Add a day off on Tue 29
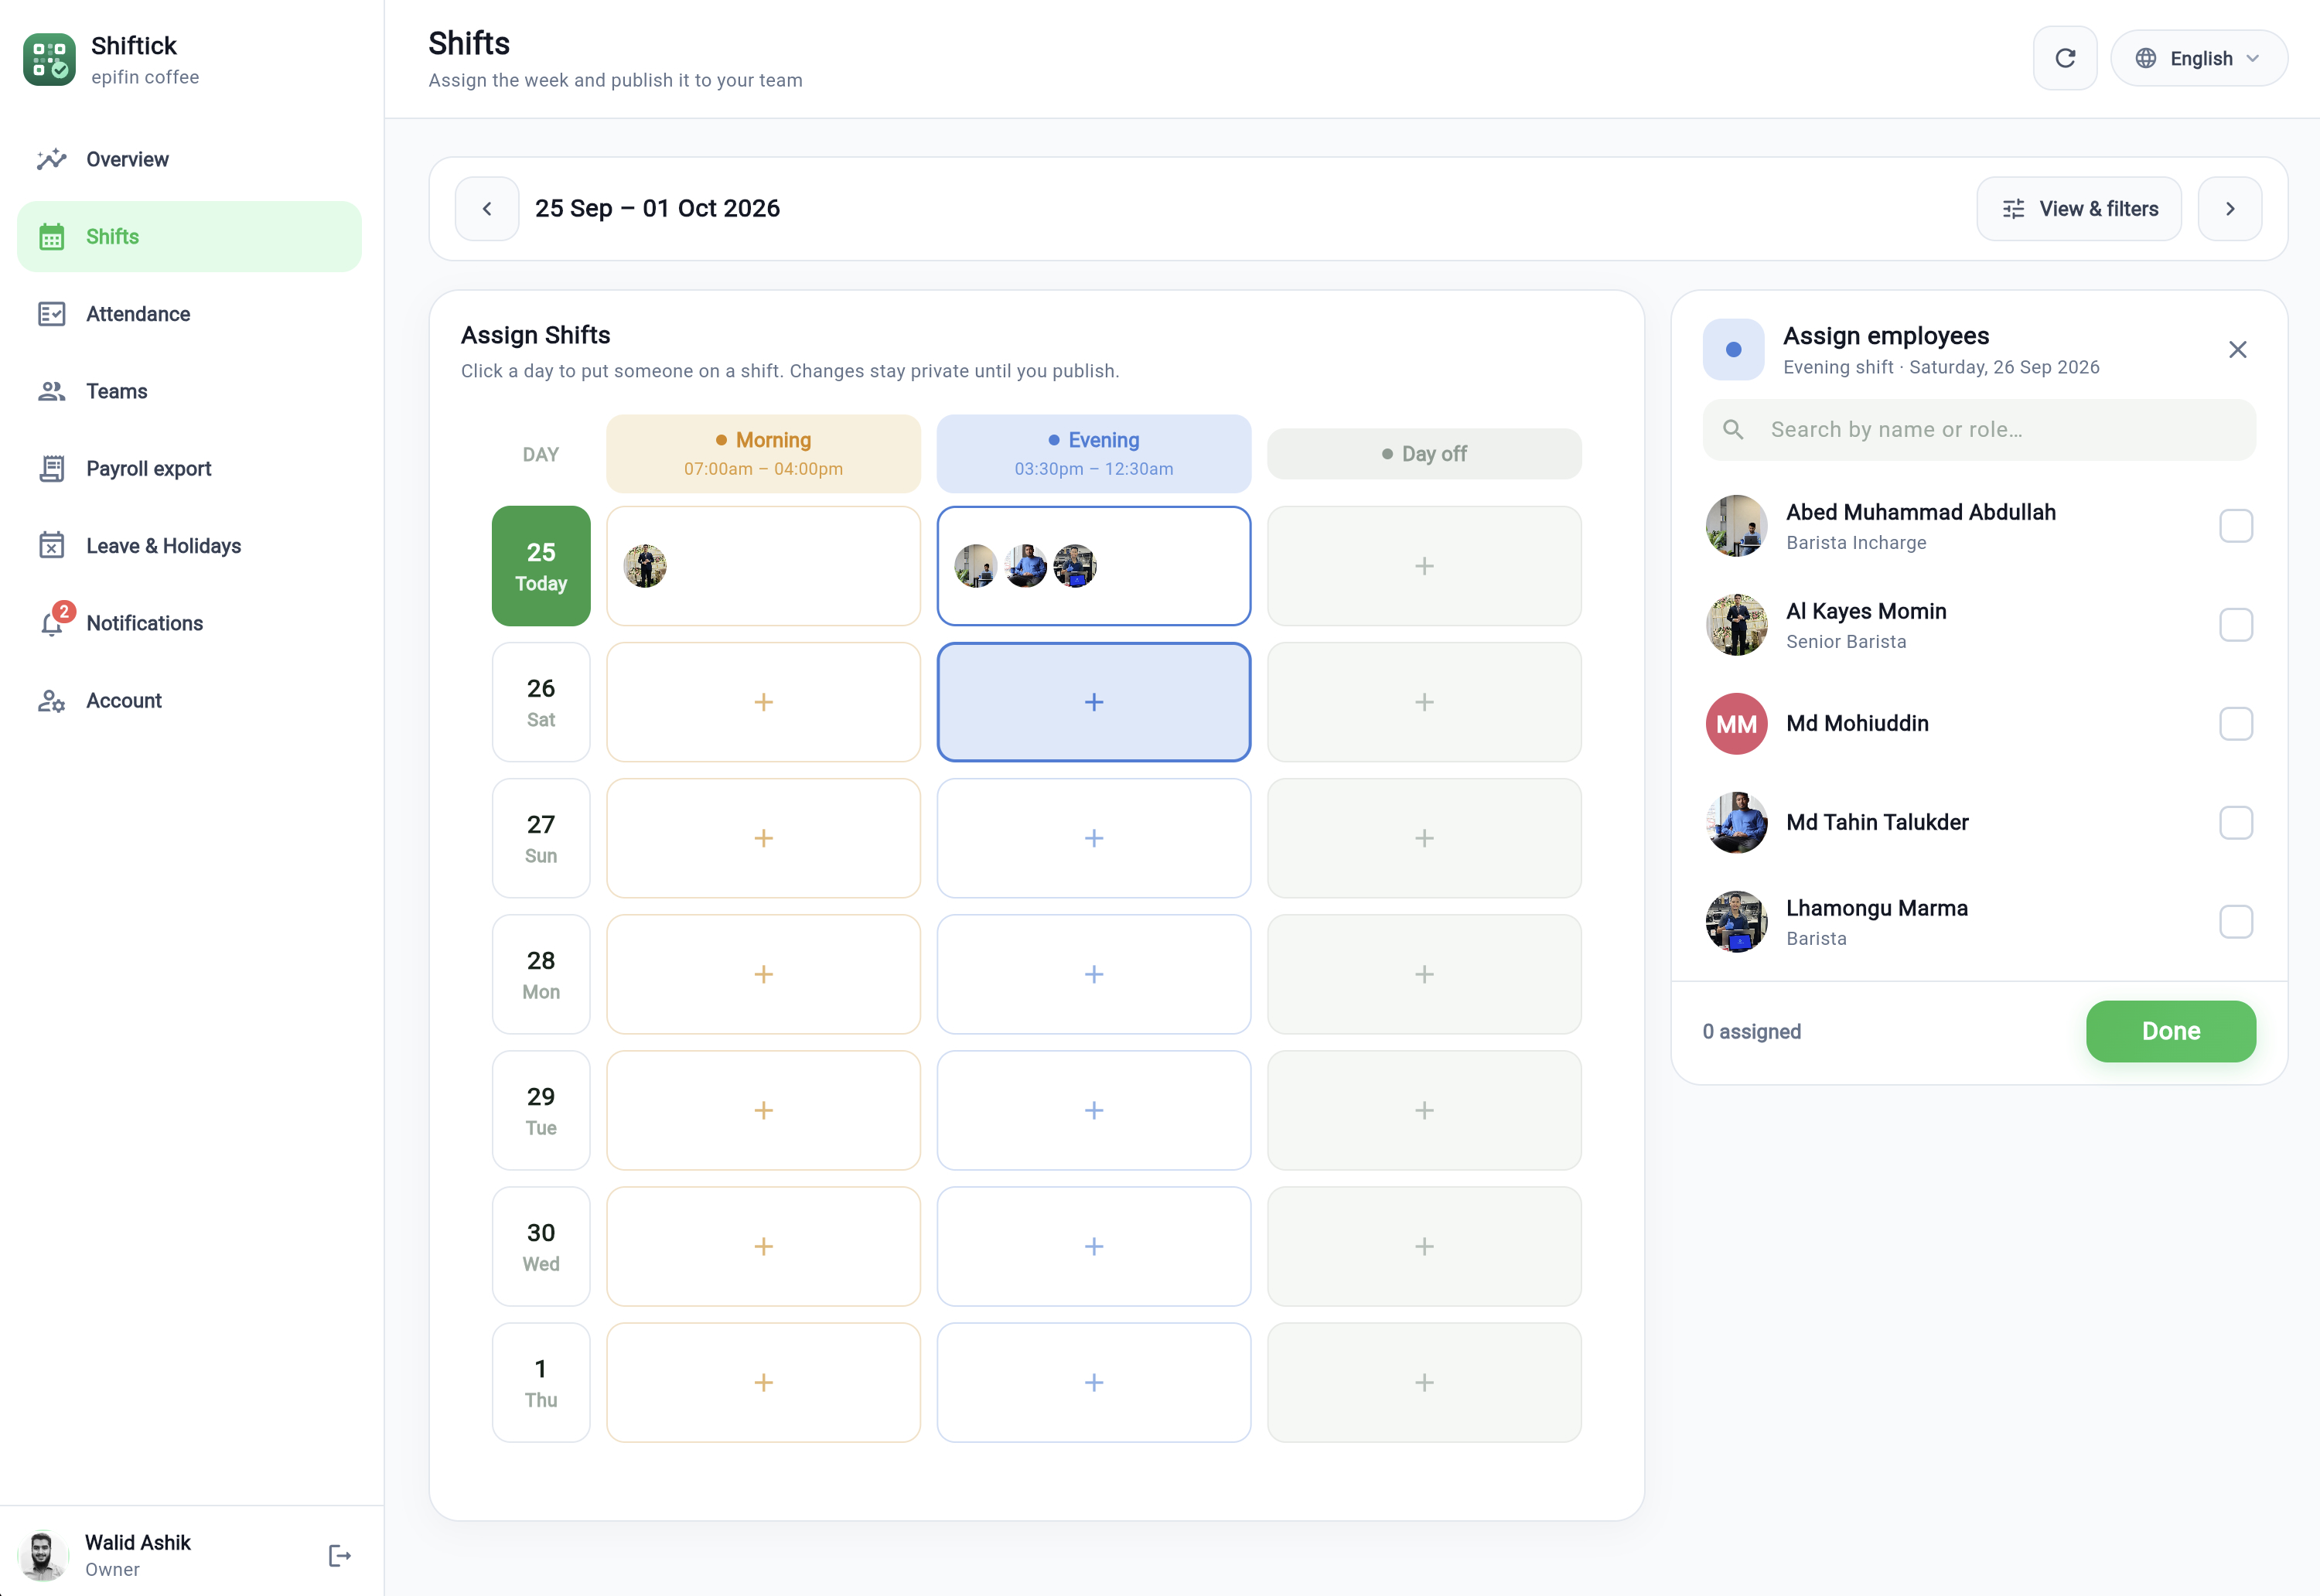Screen dimensions: 2320x1596 click(x=1424, y=1110)
